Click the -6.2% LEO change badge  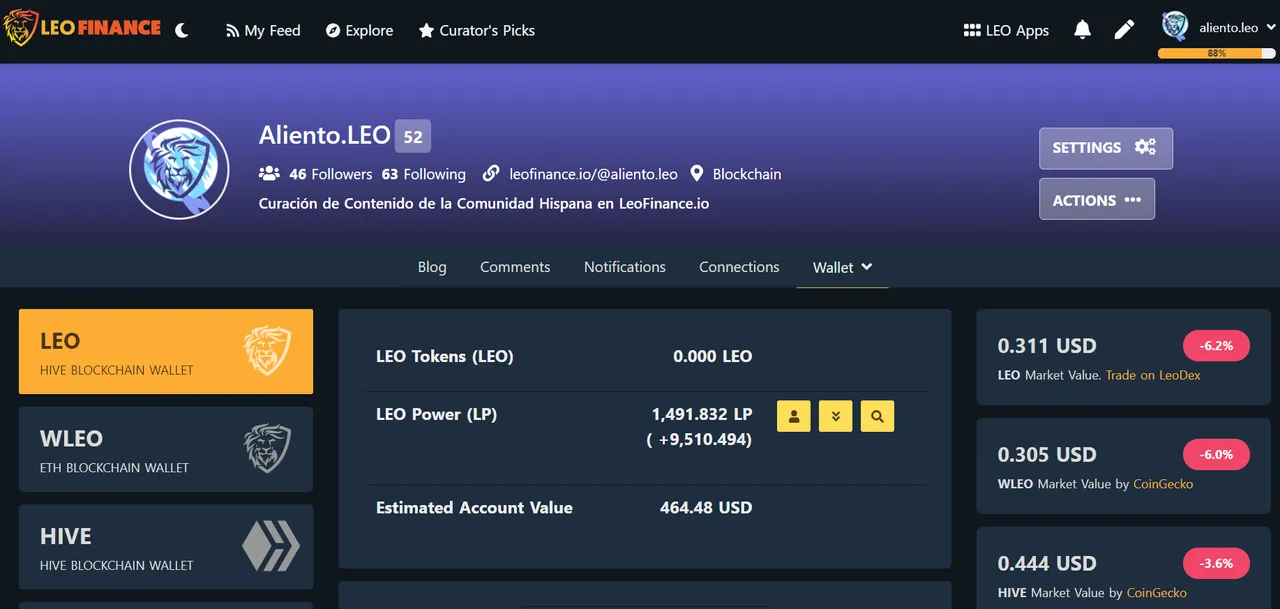tap(1217, 346)
